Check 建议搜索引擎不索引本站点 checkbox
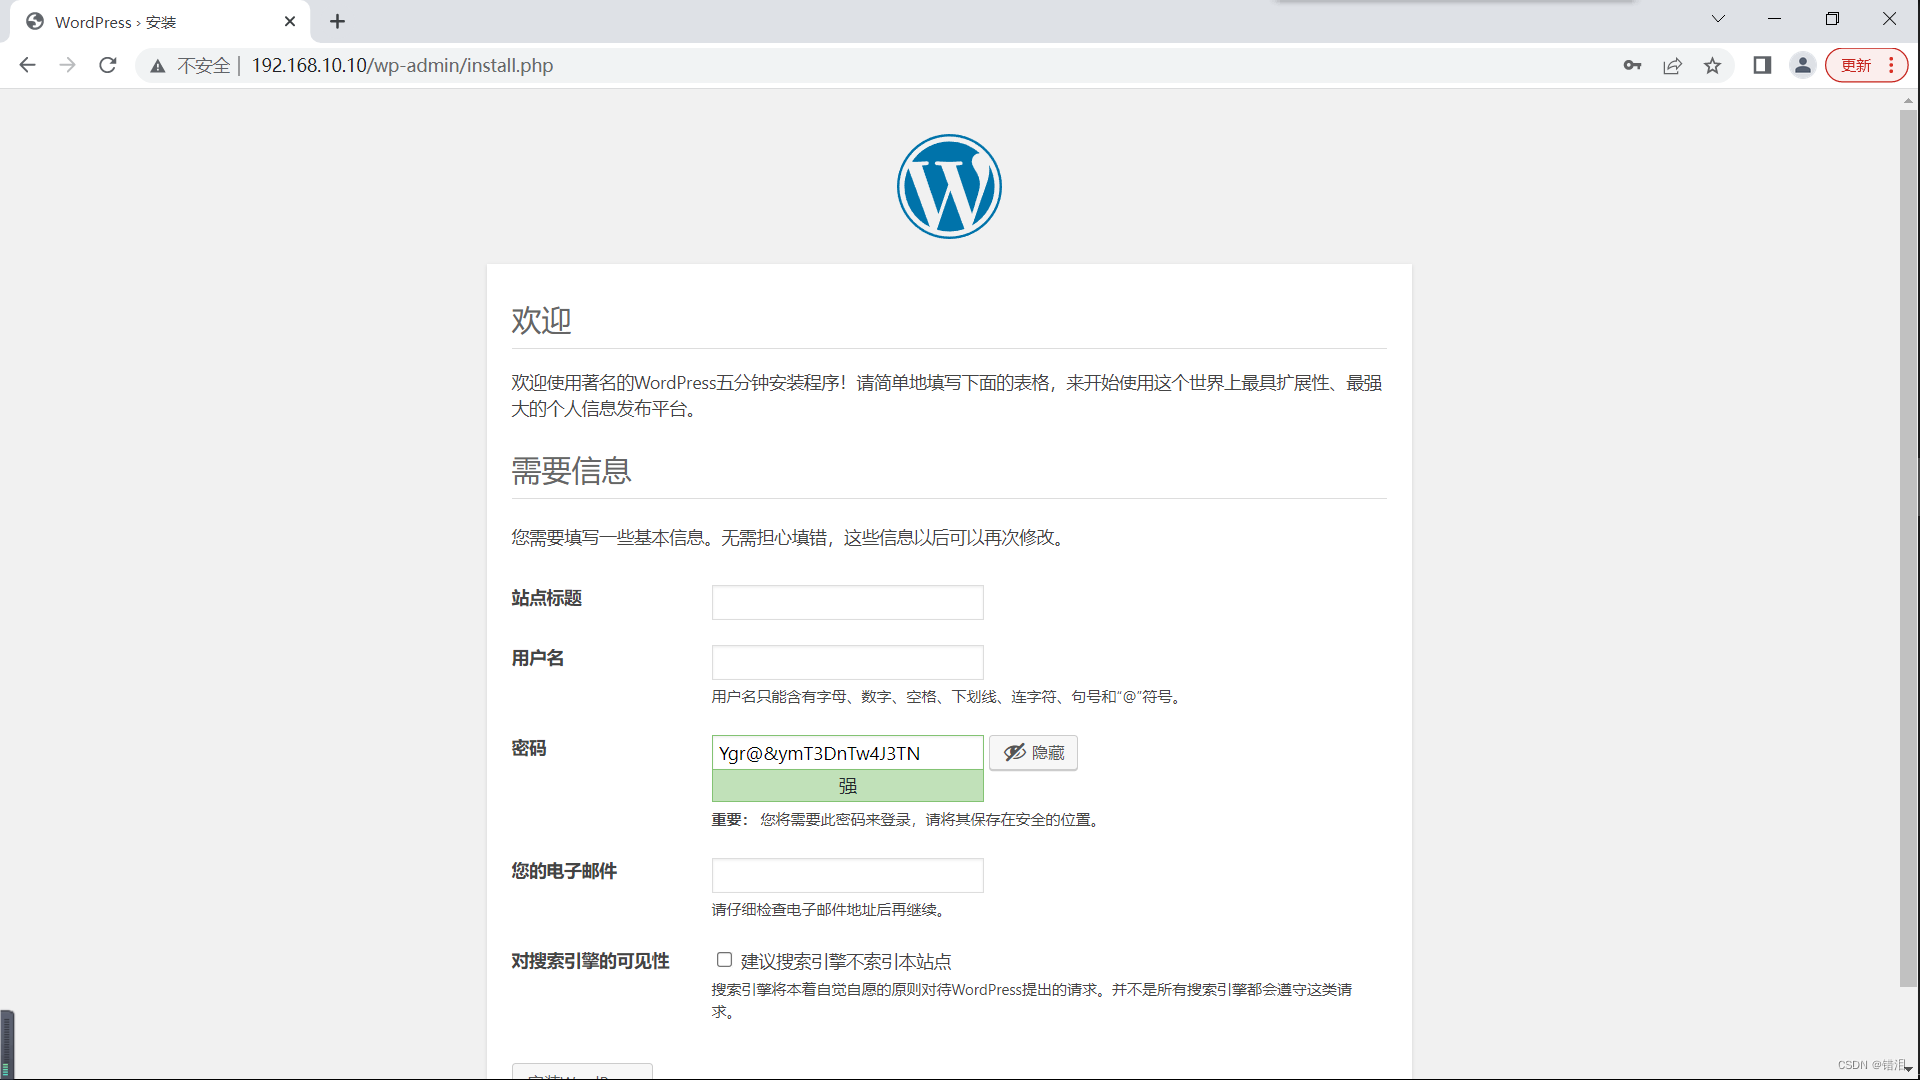Viewport: 1920px width, 1080px height. 724,960
